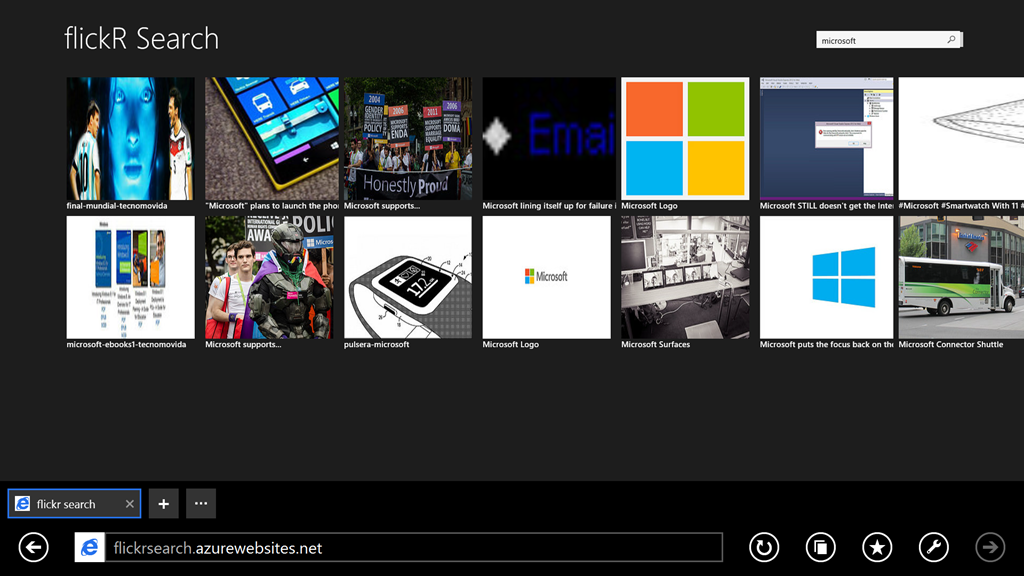Open the yellow Lumia phone thumbnail
The image size is (1024, 576).
coord(272,138)
